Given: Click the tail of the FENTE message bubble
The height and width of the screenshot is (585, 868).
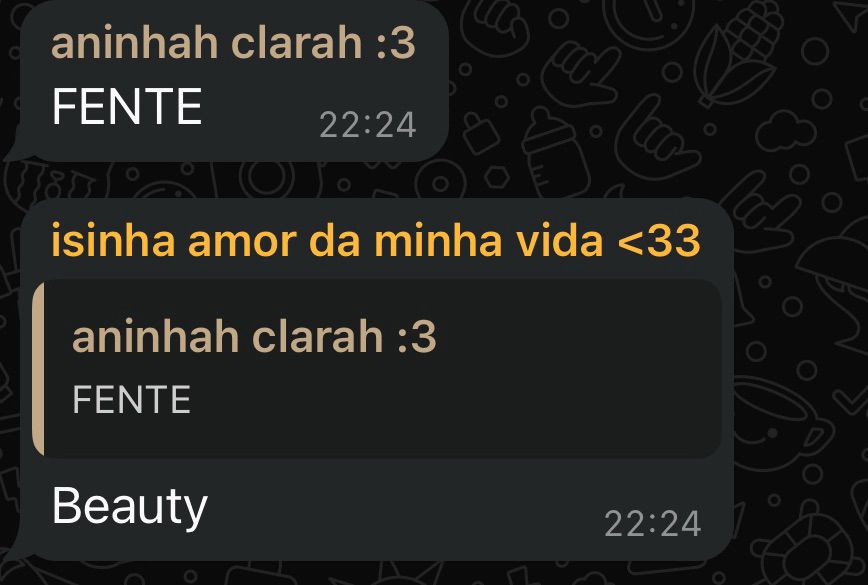Looking at the screenshot, I should point(13,148).
